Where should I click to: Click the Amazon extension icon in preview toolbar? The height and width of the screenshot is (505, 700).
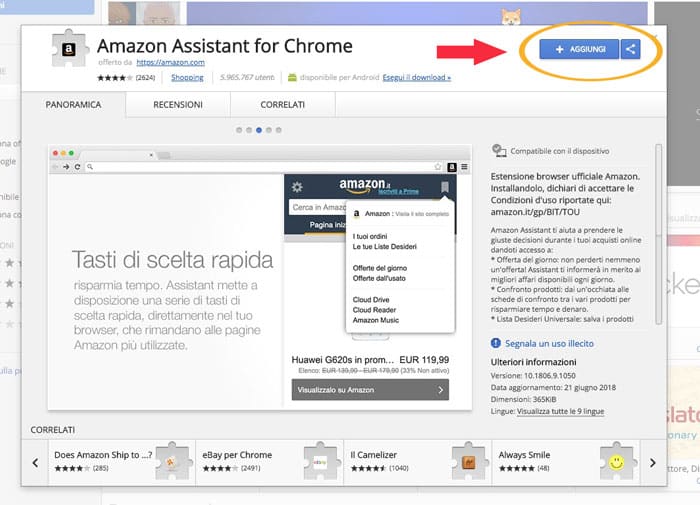pos(452,167)
